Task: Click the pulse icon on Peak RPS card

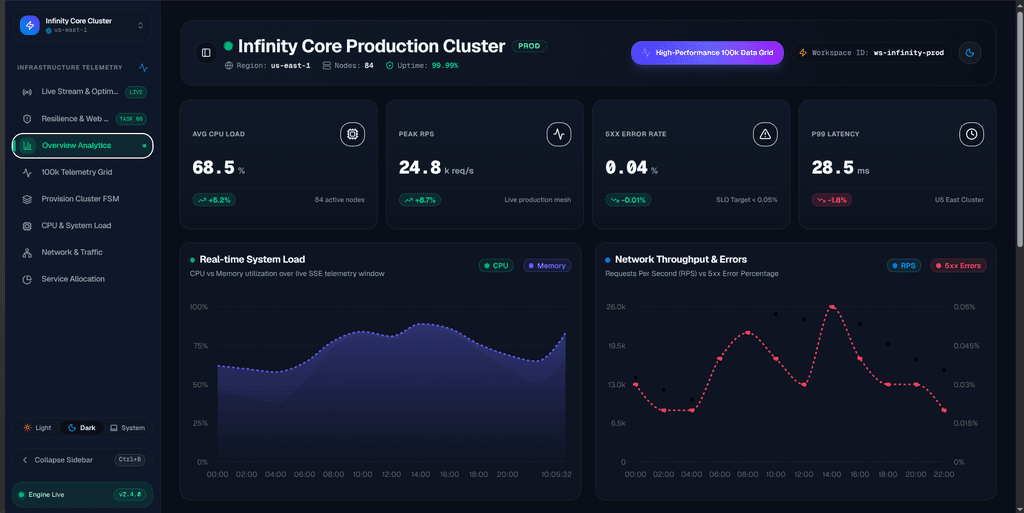Action: coord(559,134)
